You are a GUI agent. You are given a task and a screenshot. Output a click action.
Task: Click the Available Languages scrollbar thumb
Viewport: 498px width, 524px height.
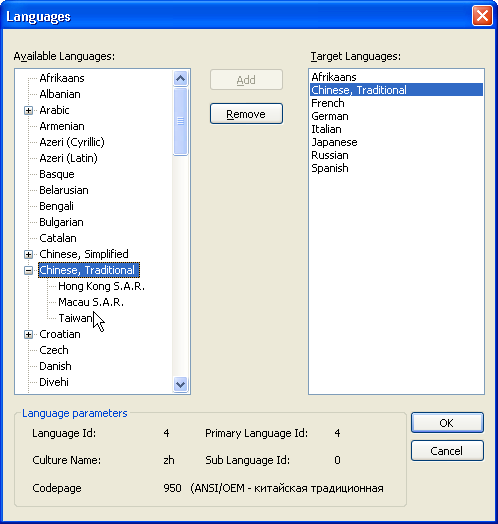(180, 121)
